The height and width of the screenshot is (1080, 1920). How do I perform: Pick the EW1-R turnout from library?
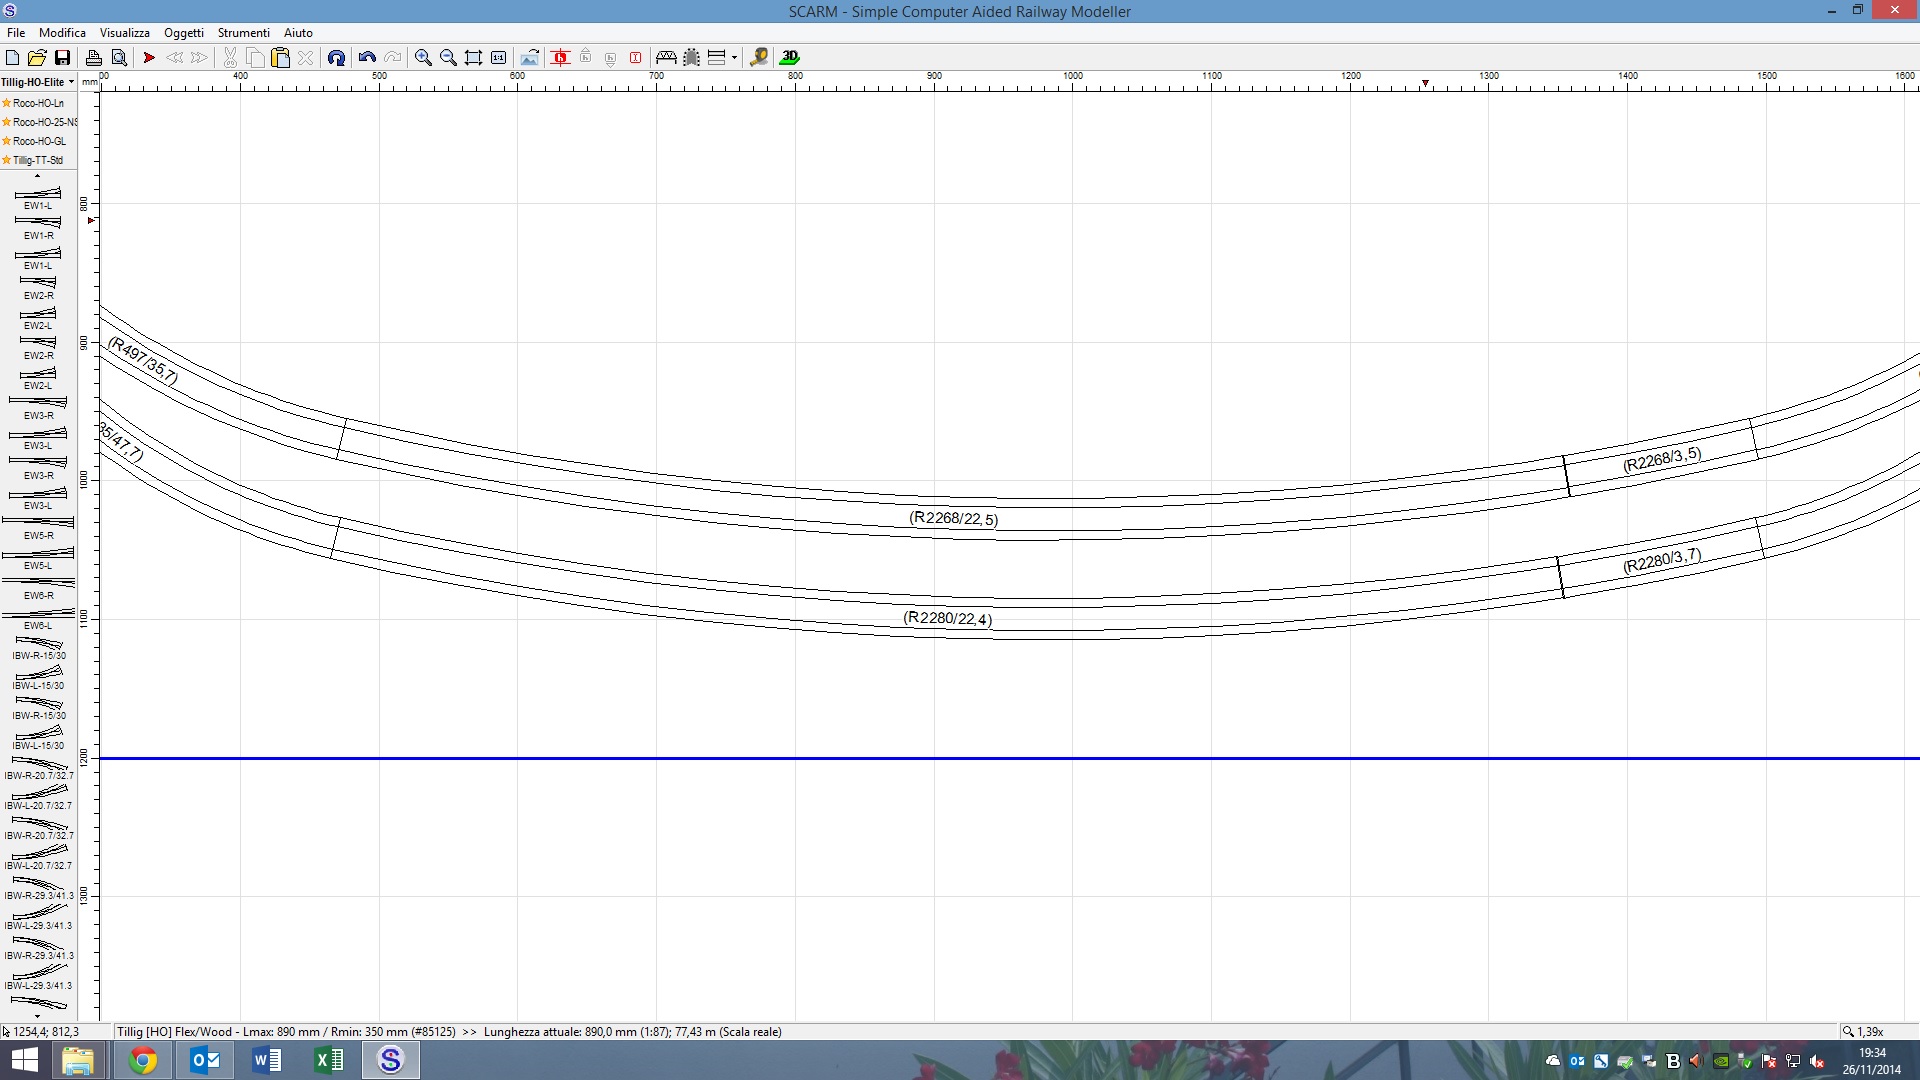click(38, 227)
